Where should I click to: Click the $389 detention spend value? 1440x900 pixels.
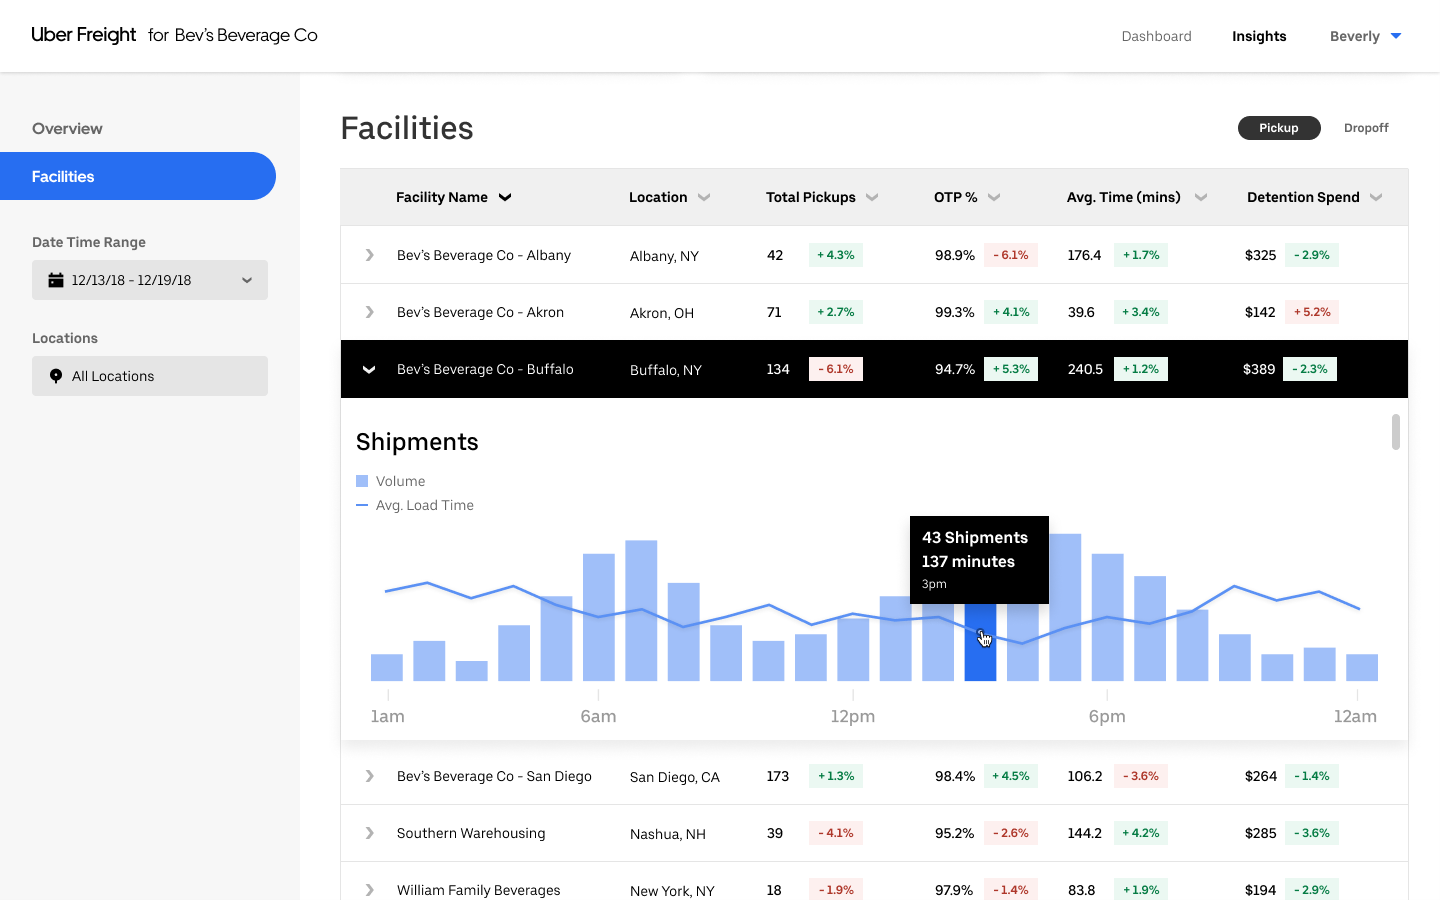1259,369
